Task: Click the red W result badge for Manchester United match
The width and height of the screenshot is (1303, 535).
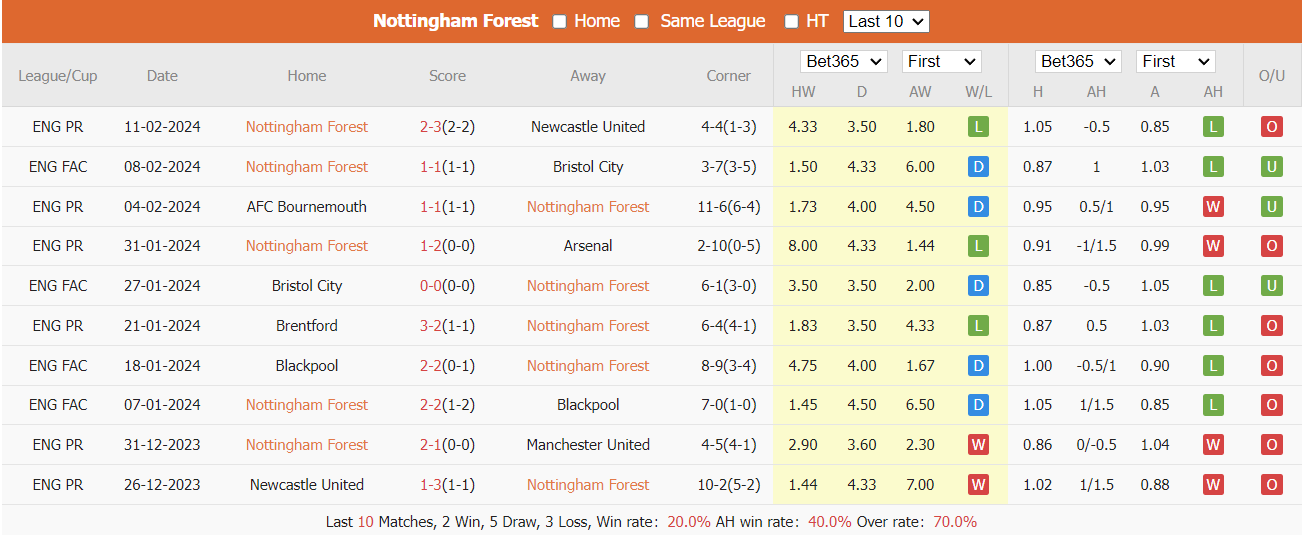Action: (978, 445)
